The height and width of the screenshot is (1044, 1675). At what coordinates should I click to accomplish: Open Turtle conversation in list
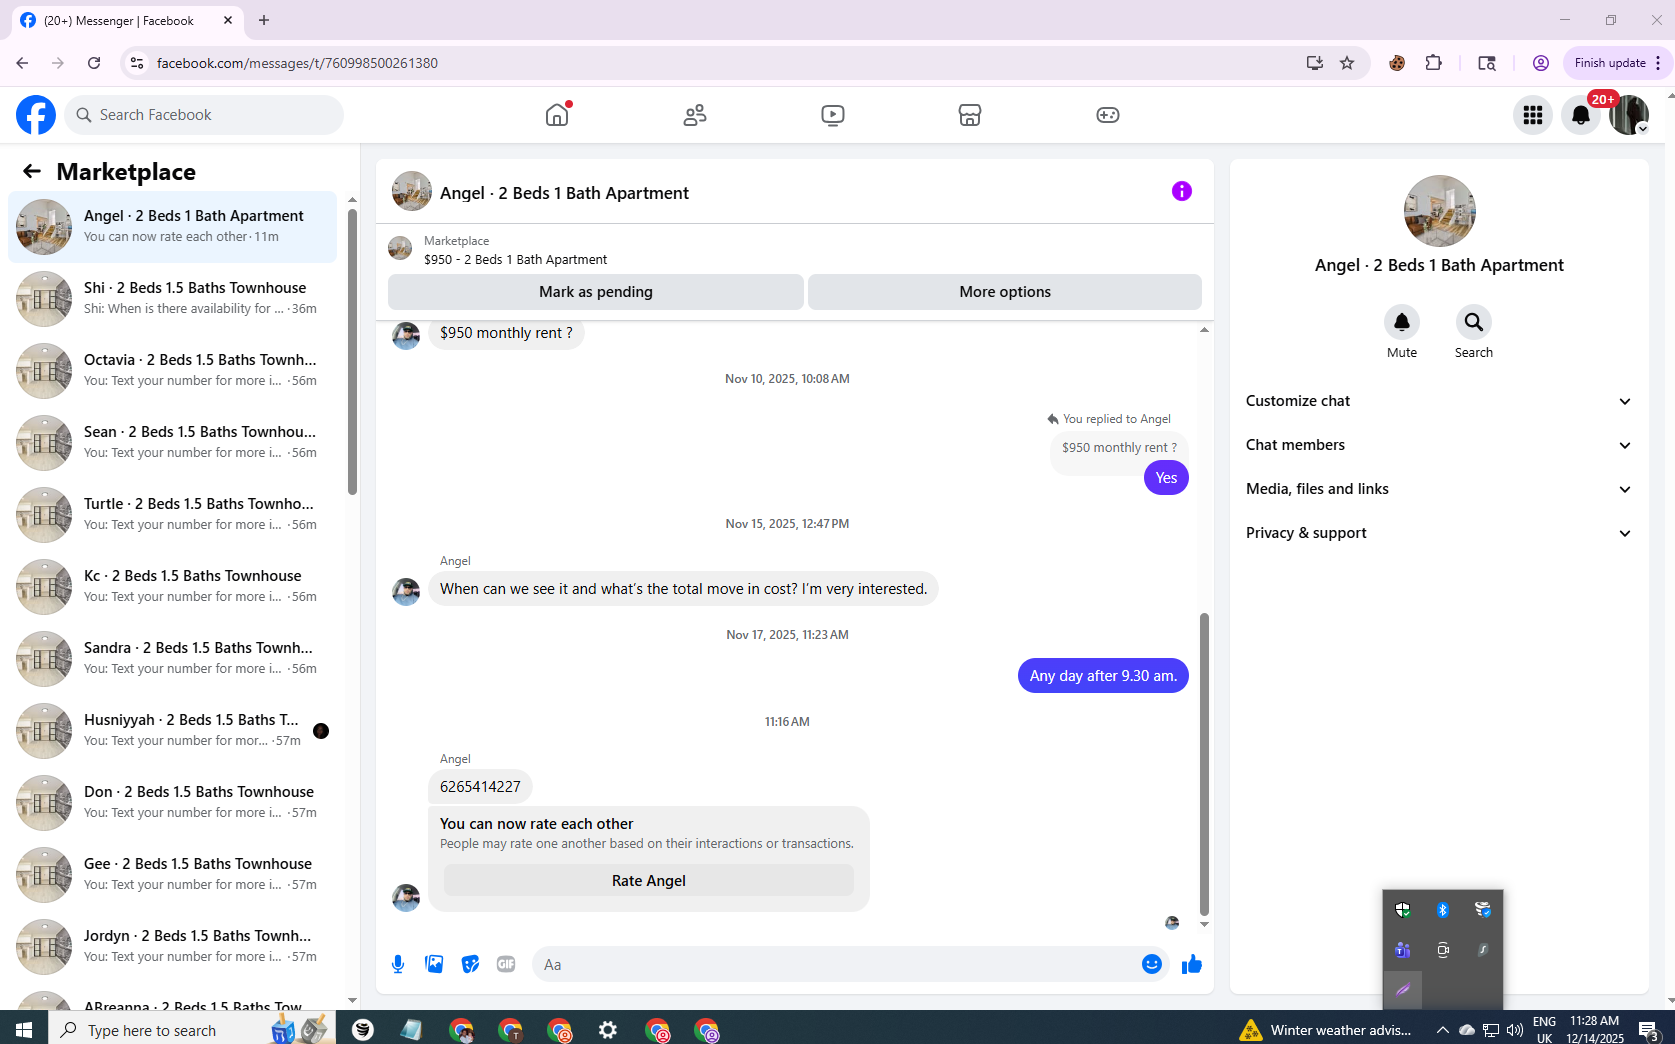pyautogui.click(x=172, y=514)
